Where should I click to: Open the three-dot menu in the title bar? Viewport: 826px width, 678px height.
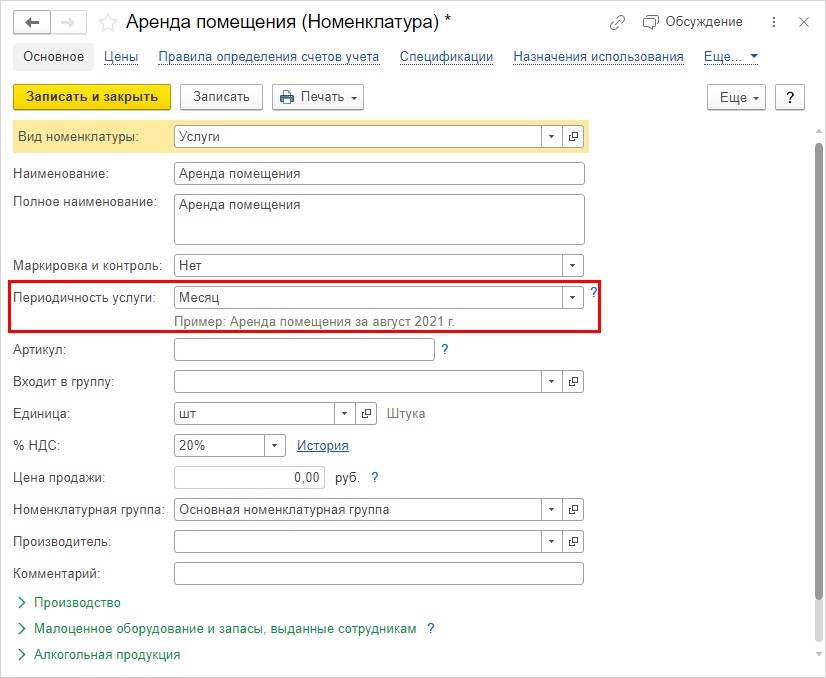774,22
